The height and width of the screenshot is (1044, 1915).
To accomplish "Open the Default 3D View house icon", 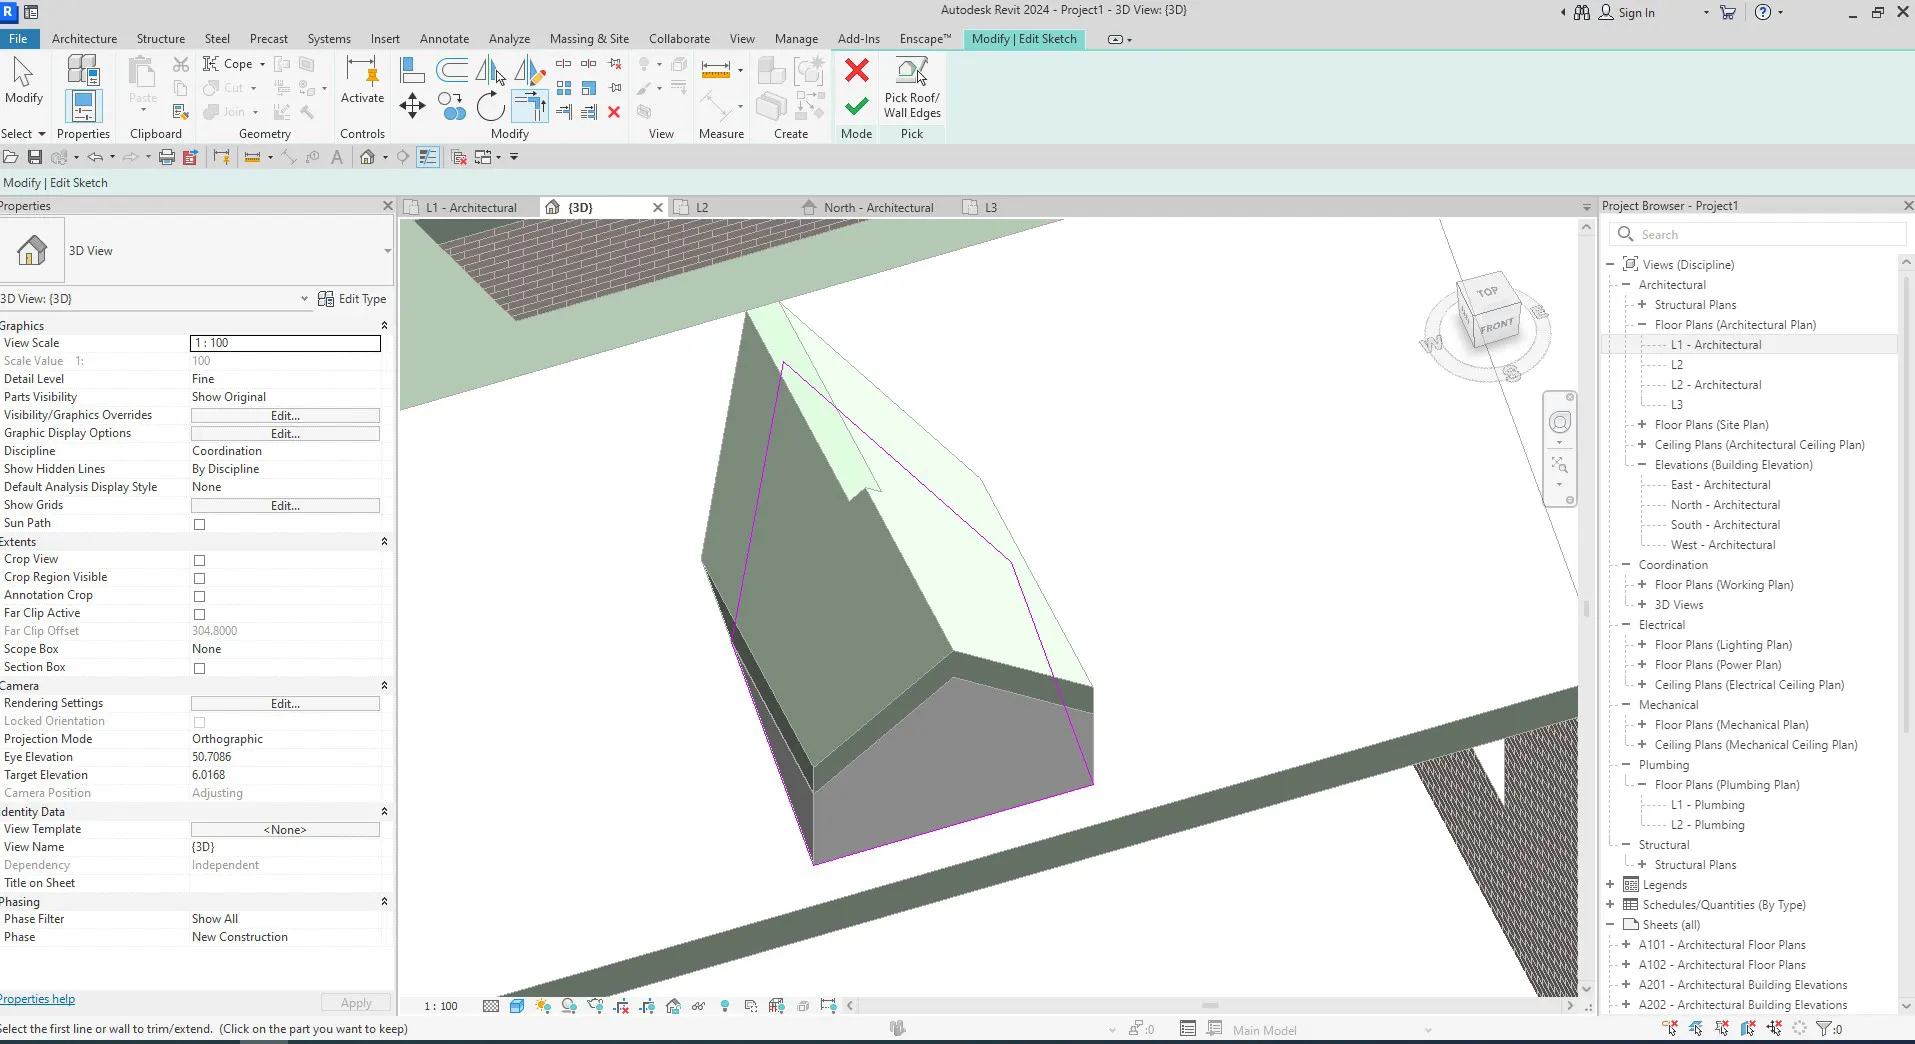I will 368,157.
